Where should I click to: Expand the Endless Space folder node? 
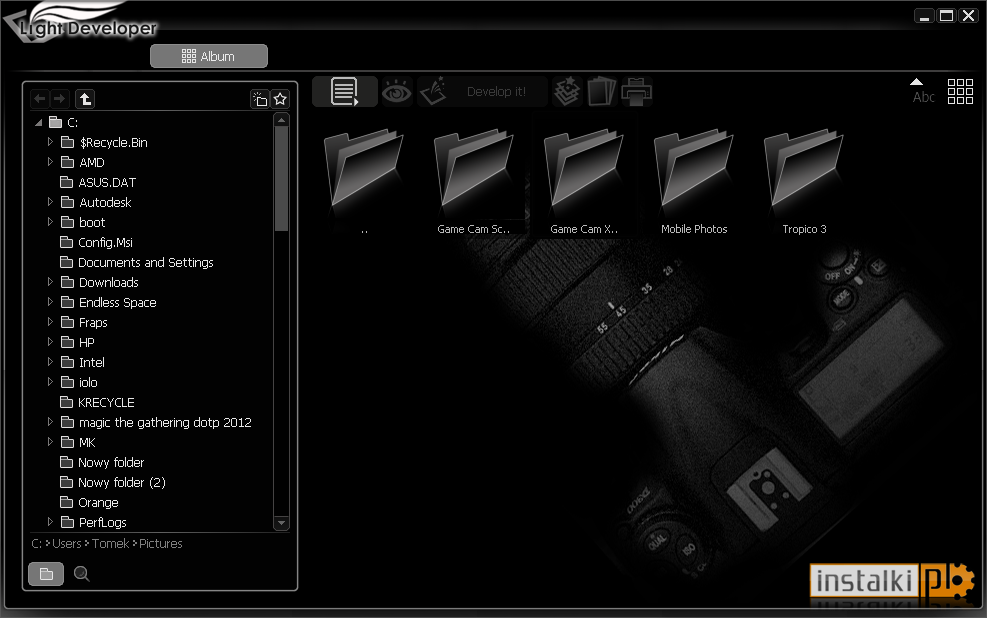click(50, 302)
